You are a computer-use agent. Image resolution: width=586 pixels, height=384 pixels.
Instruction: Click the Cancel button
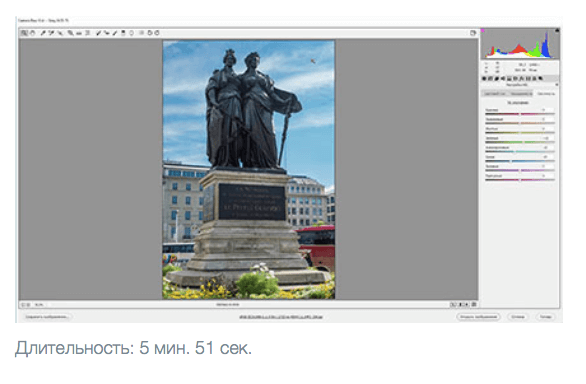click(x=518, y=317)
